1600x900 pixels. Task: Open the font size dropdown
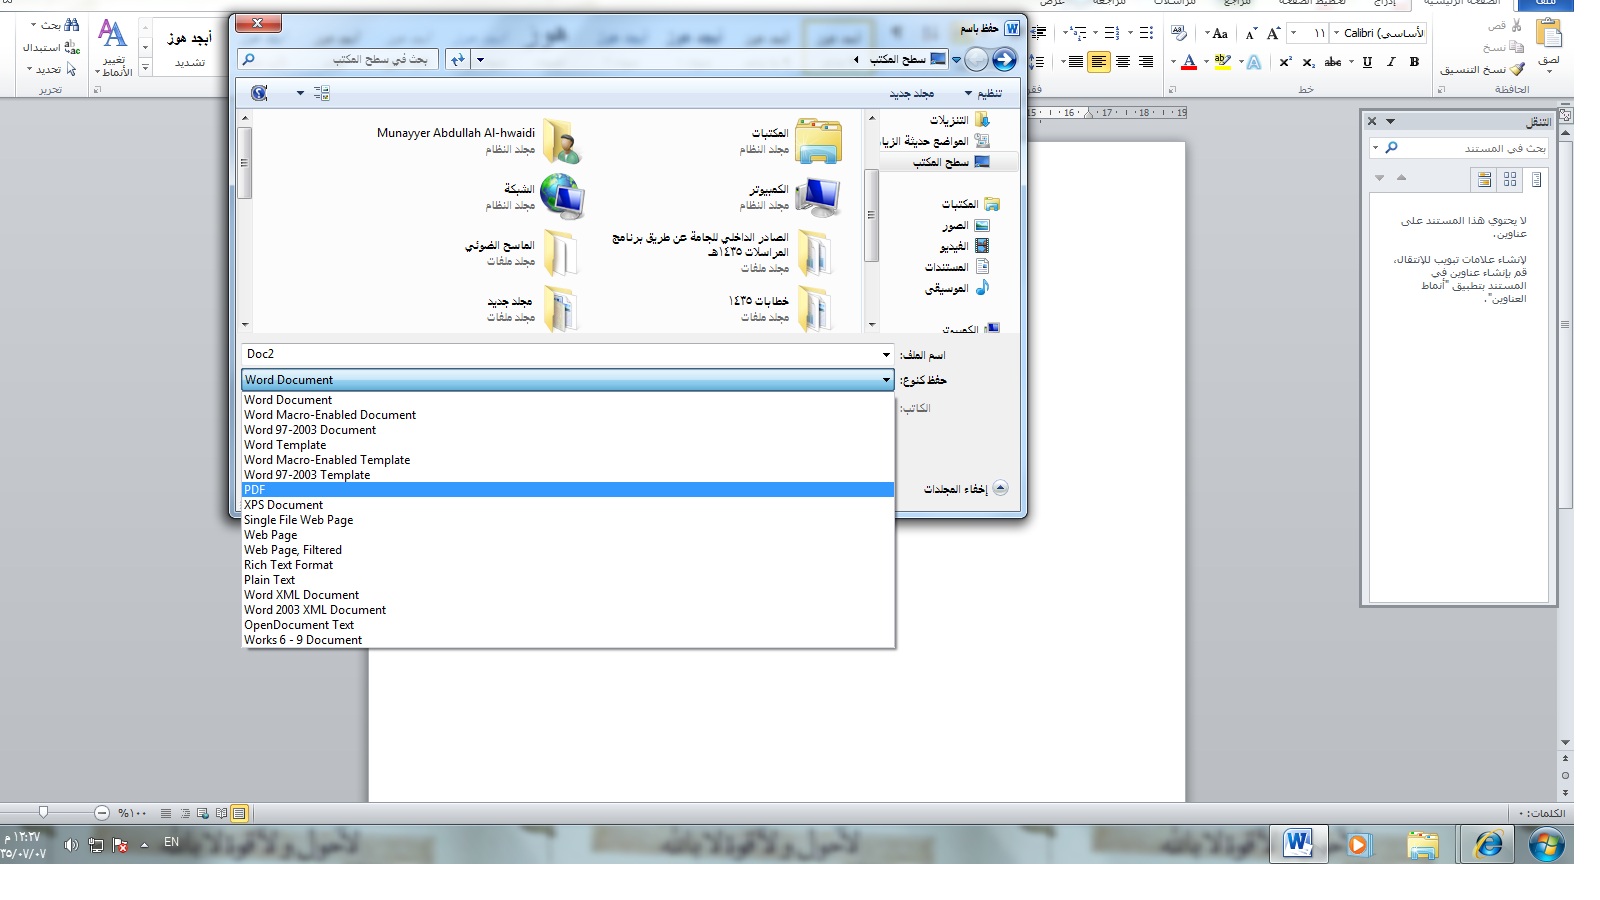pos(1293,33)
